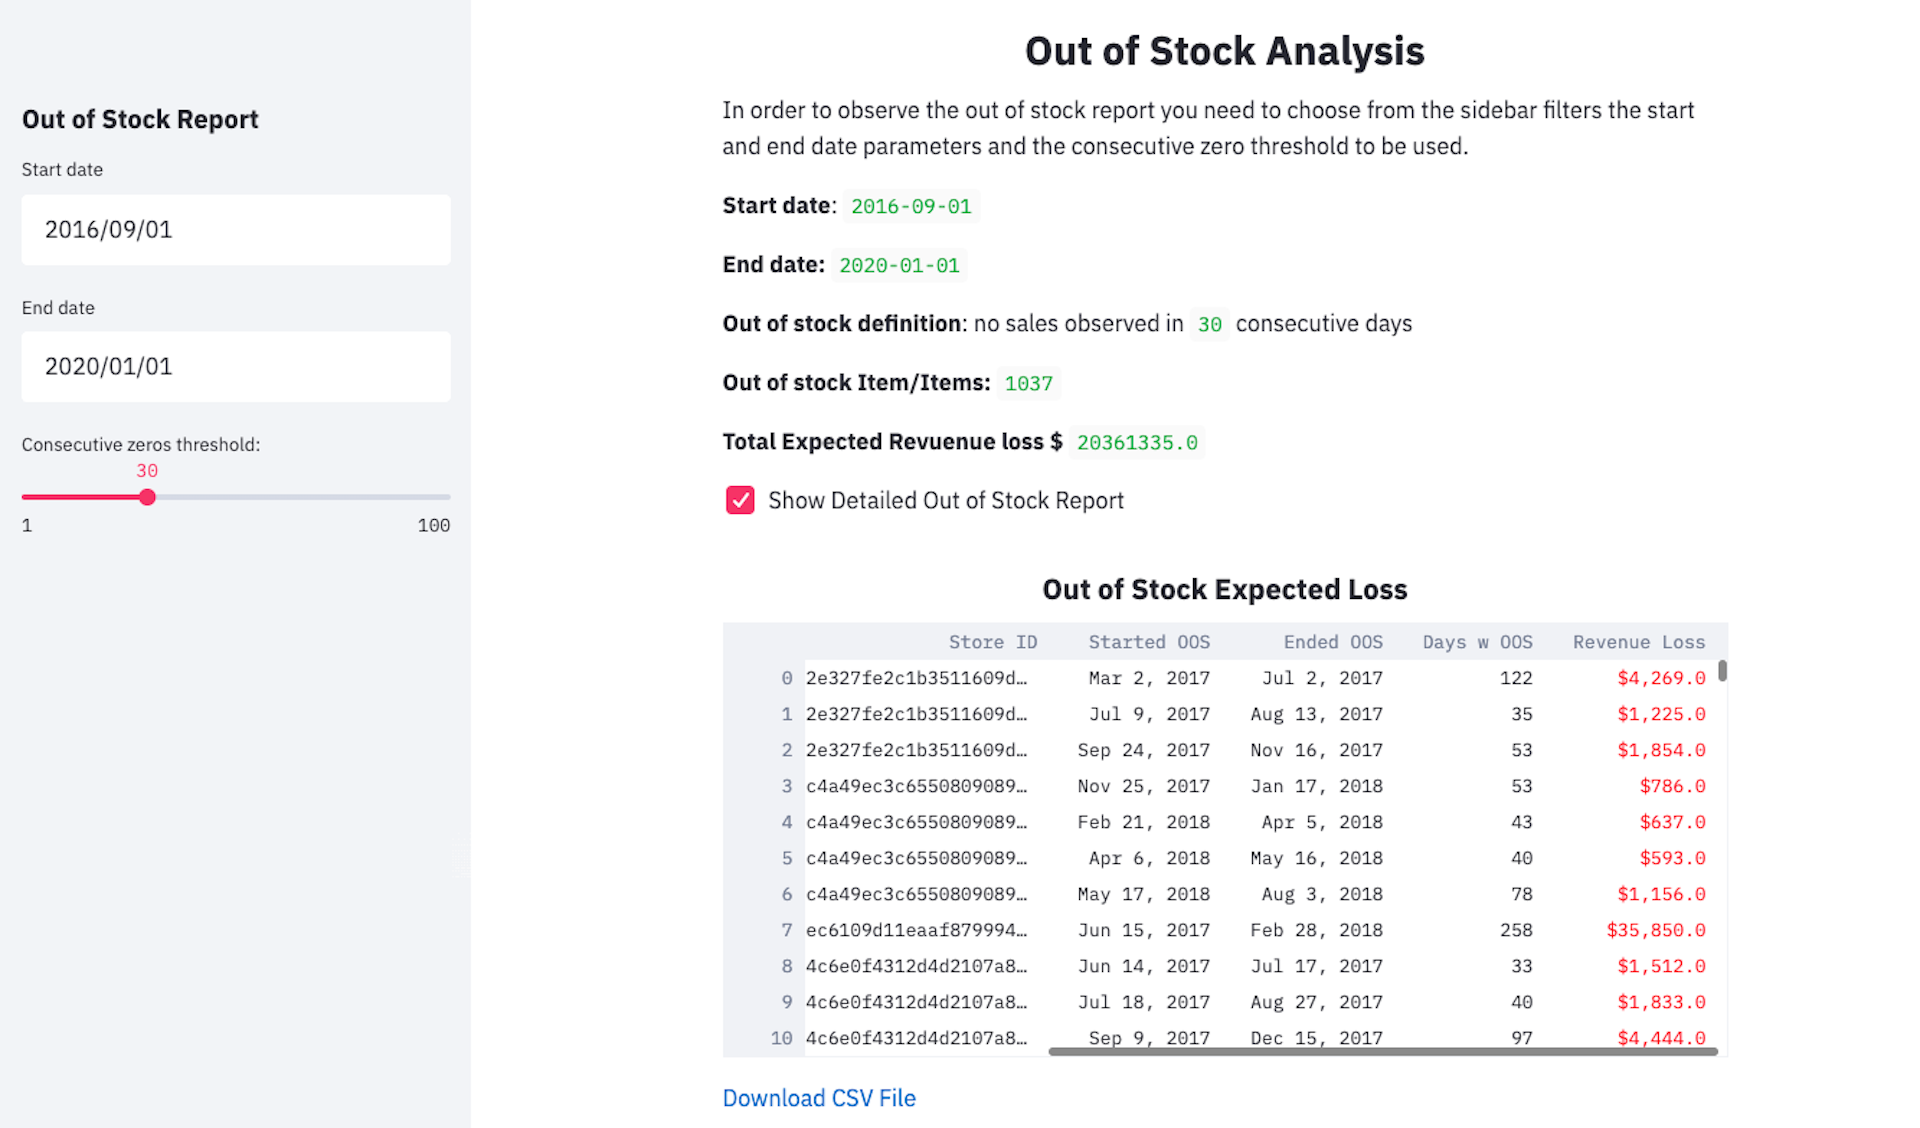
Task: Select the Revenue Loss column header
Action: pos(1638,641)
